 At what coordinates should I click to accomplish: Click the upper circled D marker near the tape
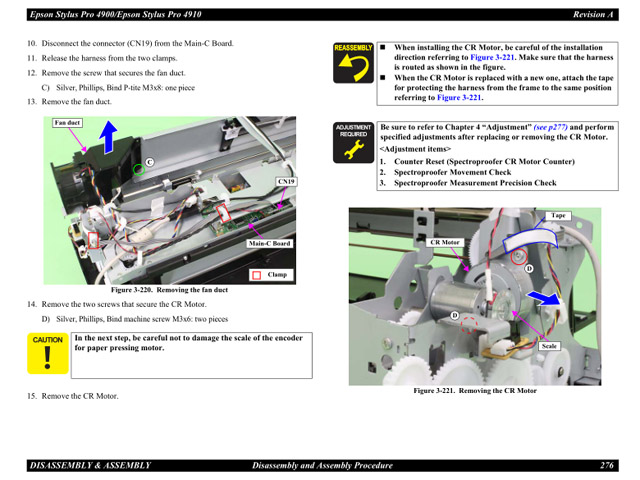click(x=529, y=268)
